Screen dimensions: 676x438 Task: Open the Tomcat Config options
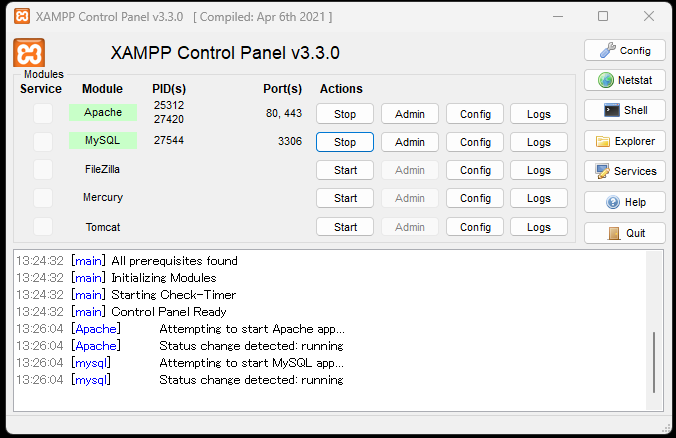click(x=475, y=227)
